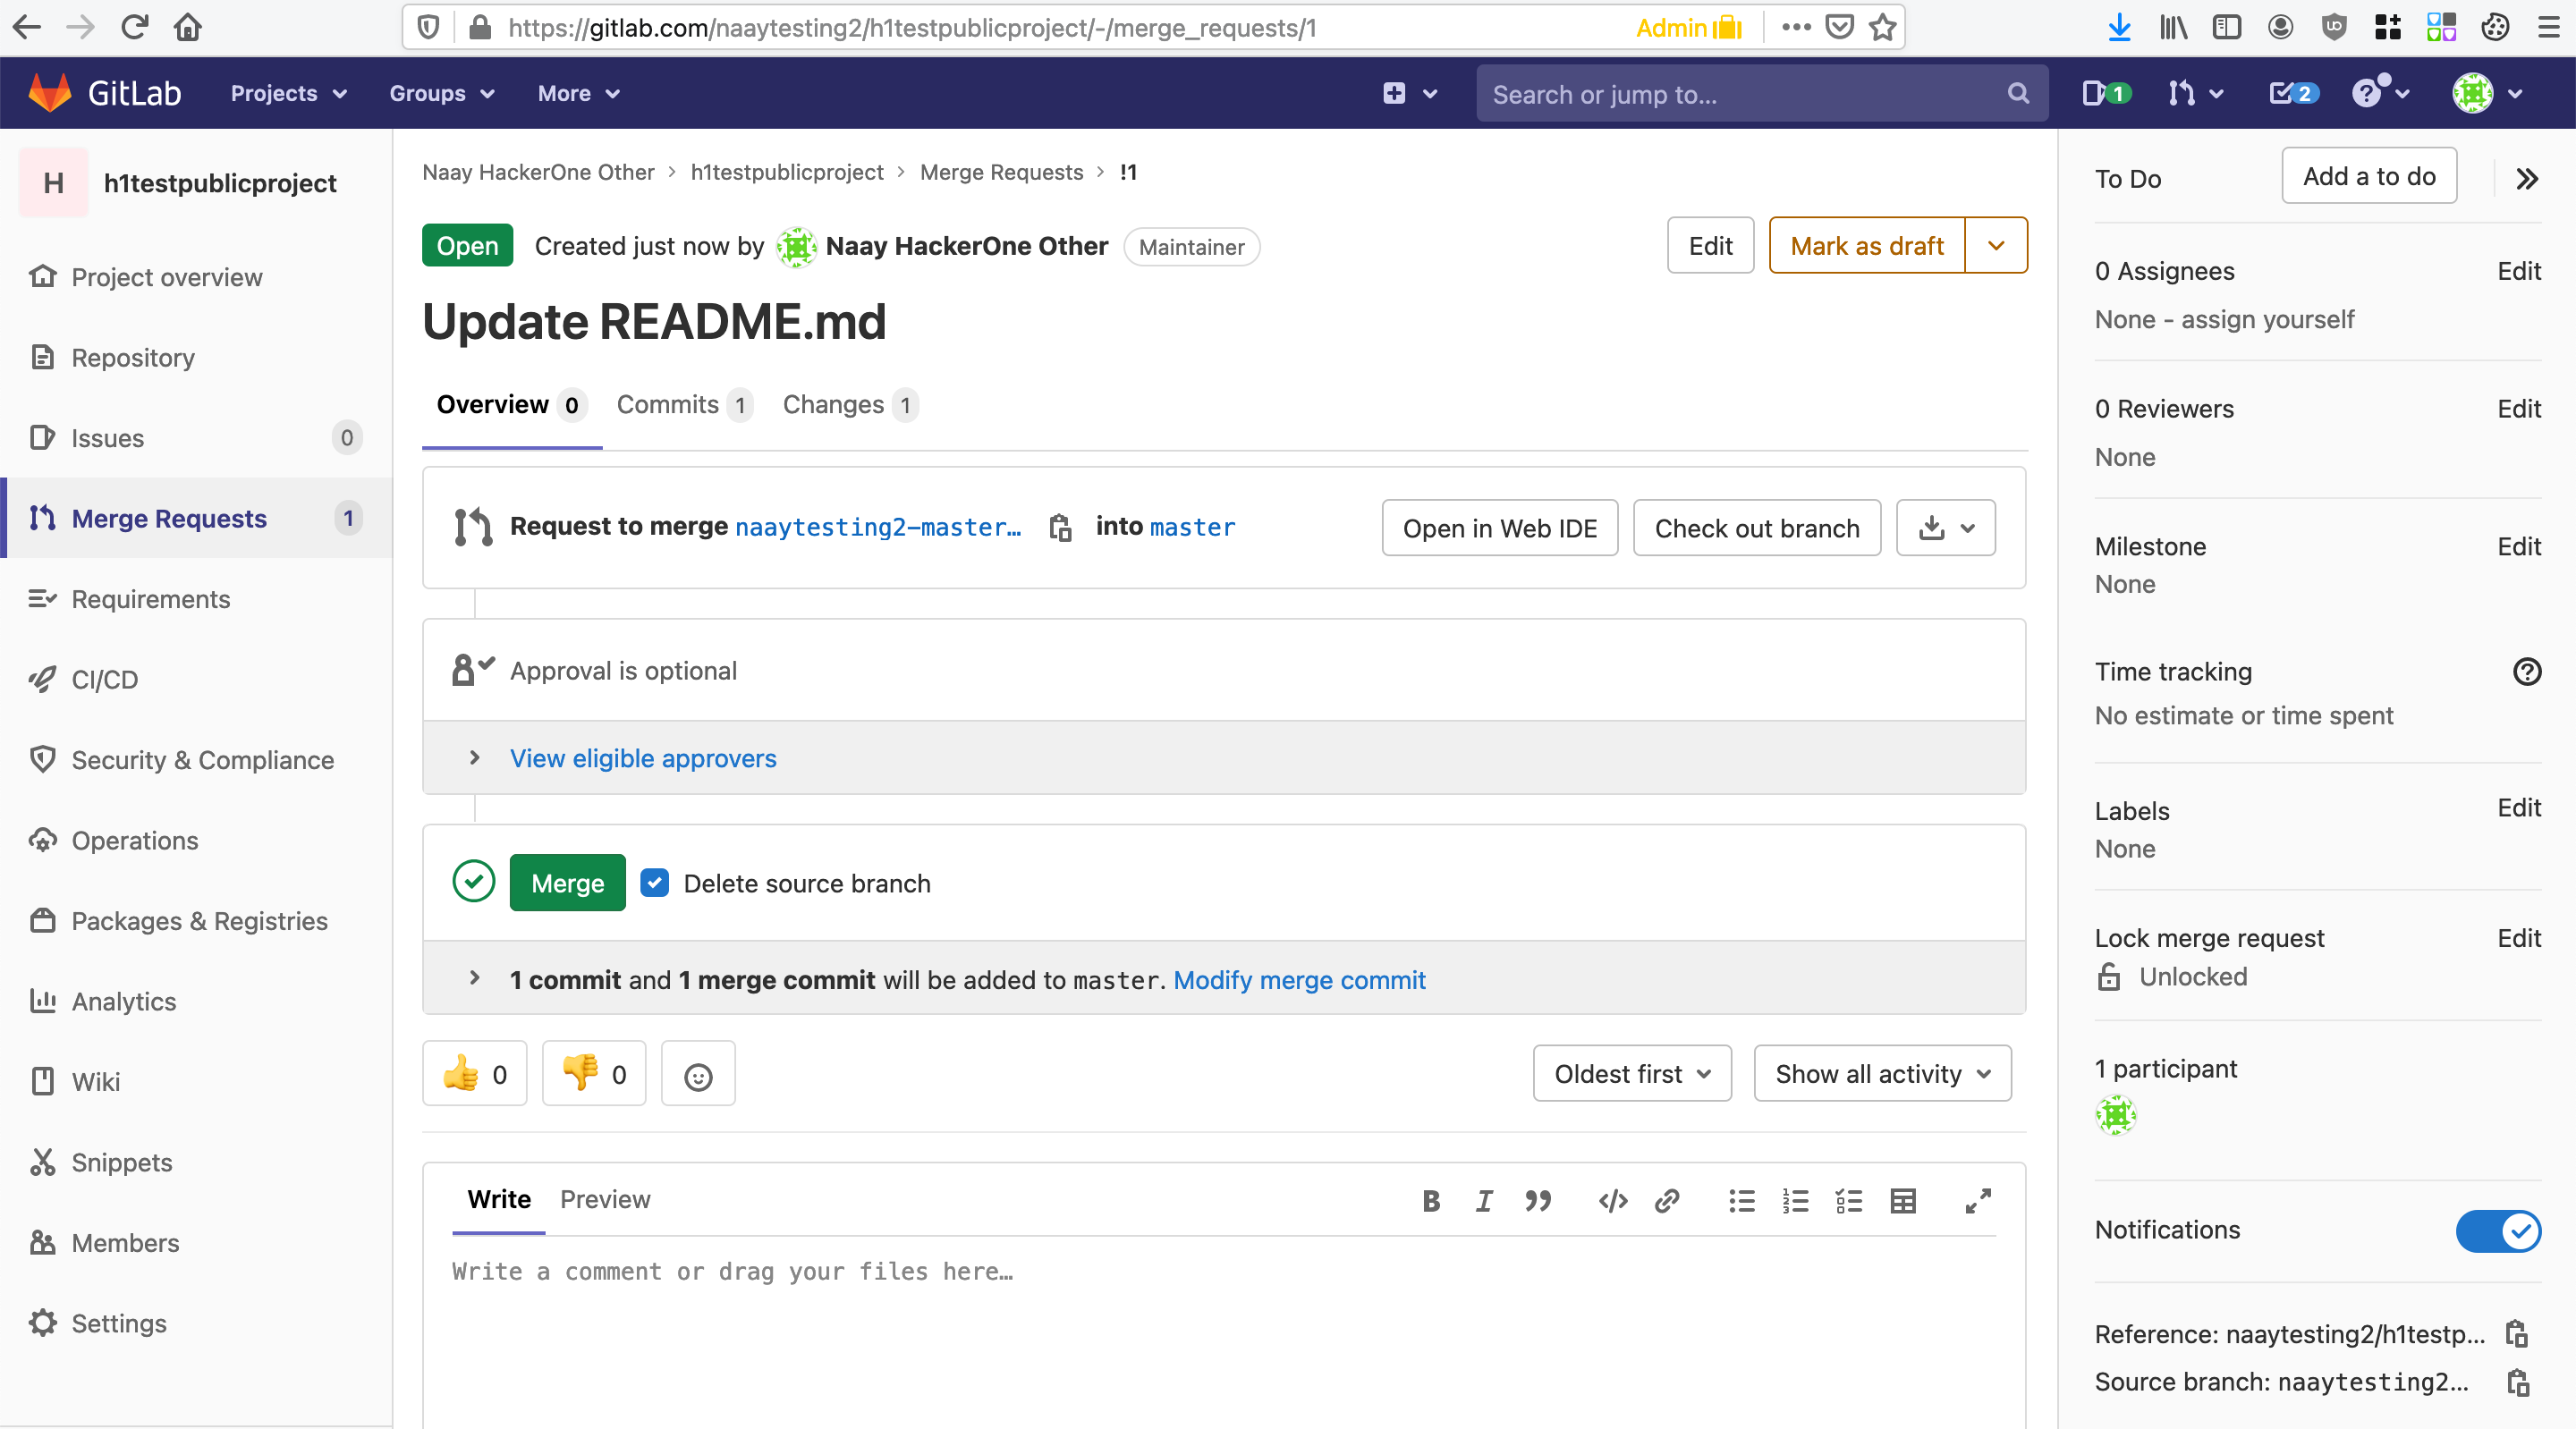The height and width of the screenshot is (1429, 2576).
Task: Uncheck Delete source branch checkbox
Action: [655, 883]
